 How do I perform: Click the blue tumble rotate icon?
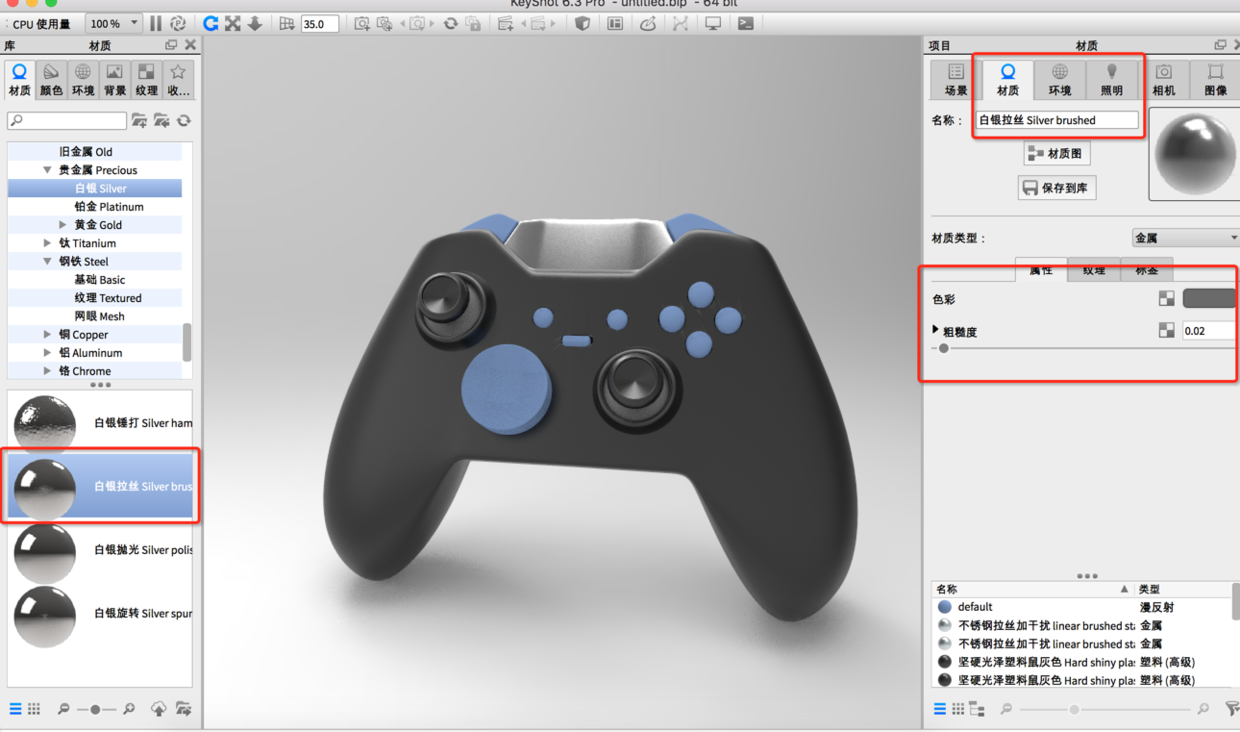tap(210, 23)
